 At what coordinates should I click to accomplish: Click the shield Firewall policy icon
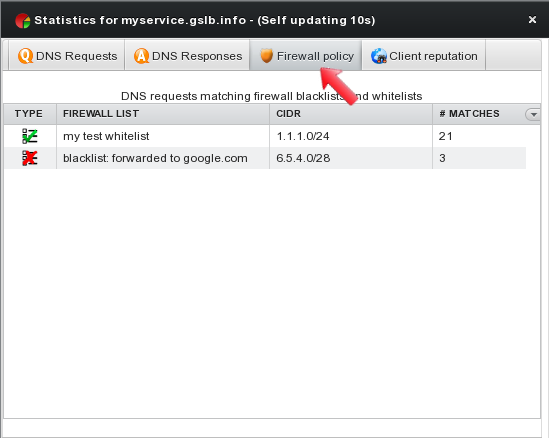[x=266, y=56]
